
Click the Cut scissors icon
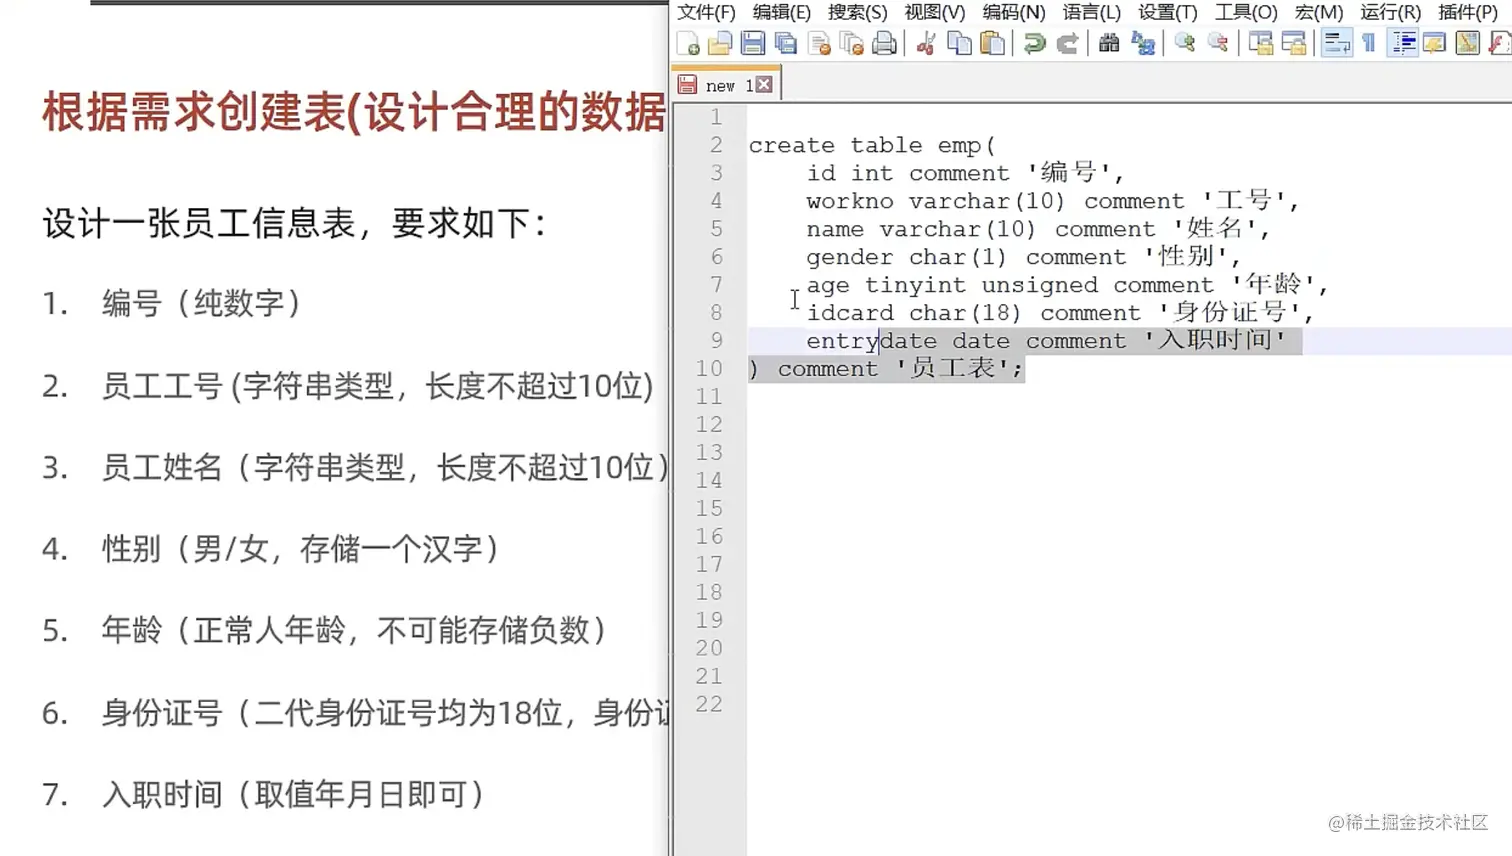(926, 43)
